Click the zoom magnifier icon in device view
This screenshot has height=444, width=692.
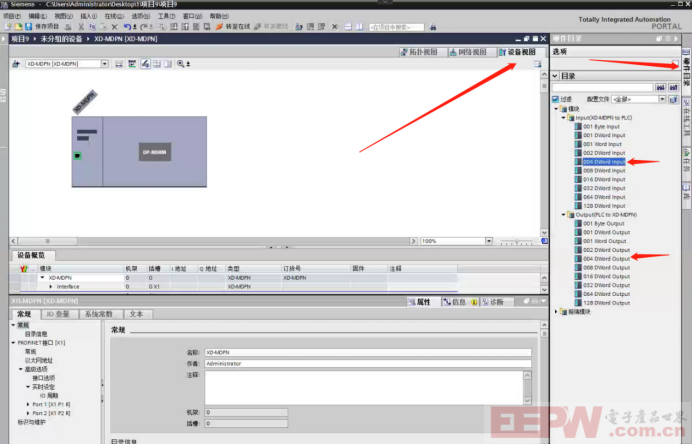pos(181,64)
